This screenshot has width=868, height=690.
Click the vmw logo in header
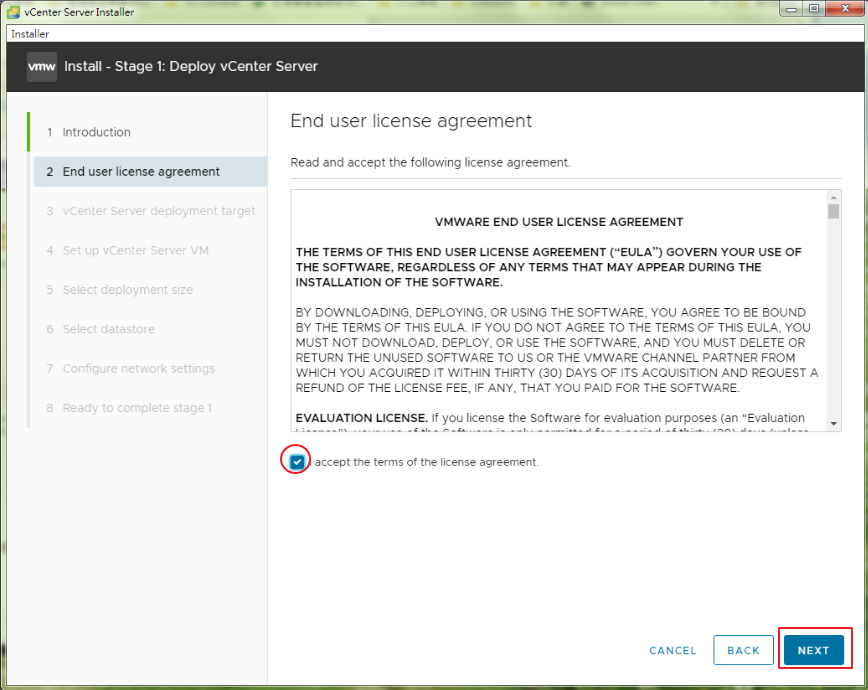click(42, 67)
